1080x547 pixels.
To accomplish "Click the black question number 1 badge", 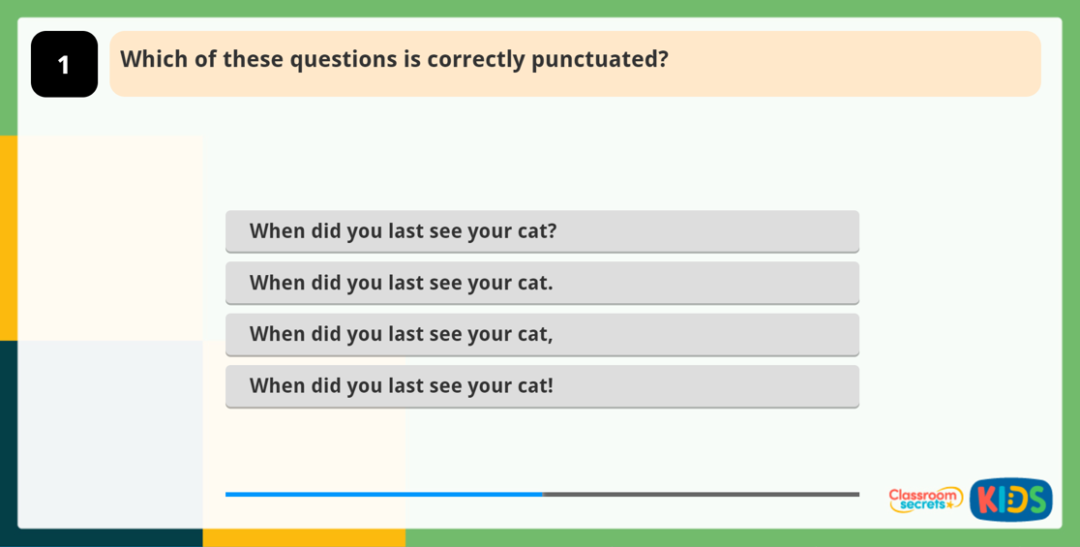I will pos(64,64).
